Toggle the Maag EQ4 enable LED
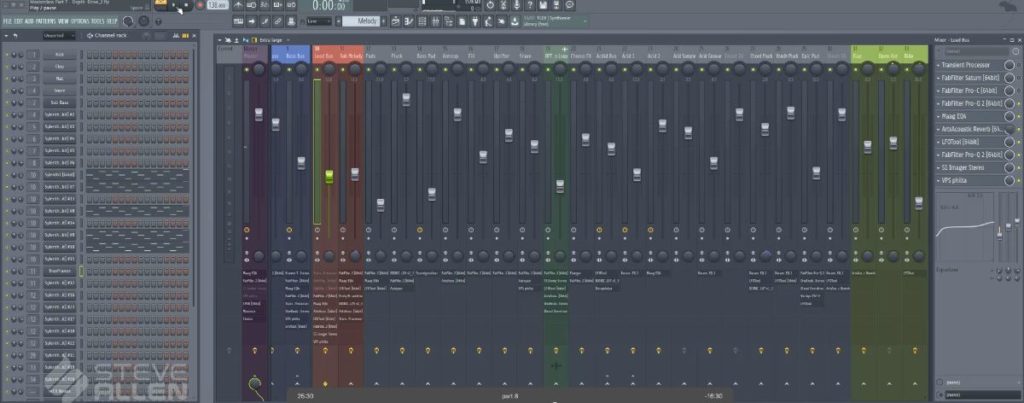 pyautogui.click(x=1019, y=116)
